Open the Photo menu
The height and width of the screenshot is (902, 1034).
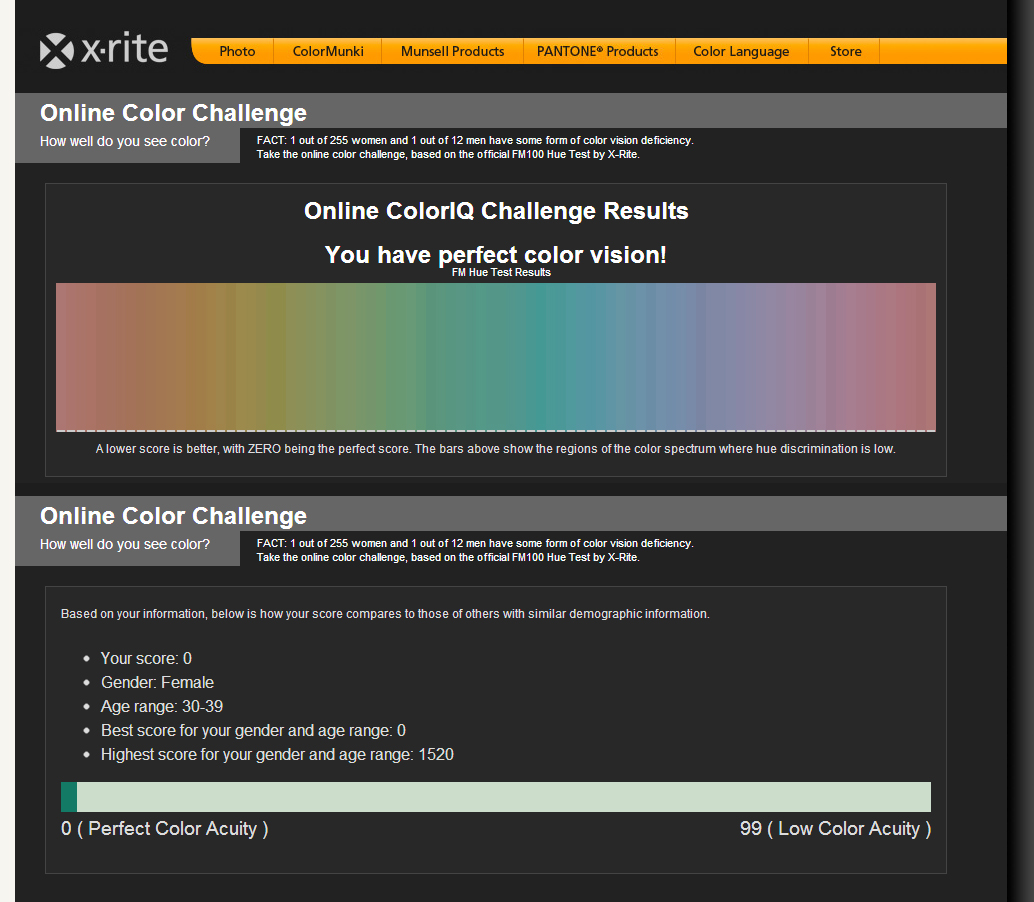pos(237,51)
